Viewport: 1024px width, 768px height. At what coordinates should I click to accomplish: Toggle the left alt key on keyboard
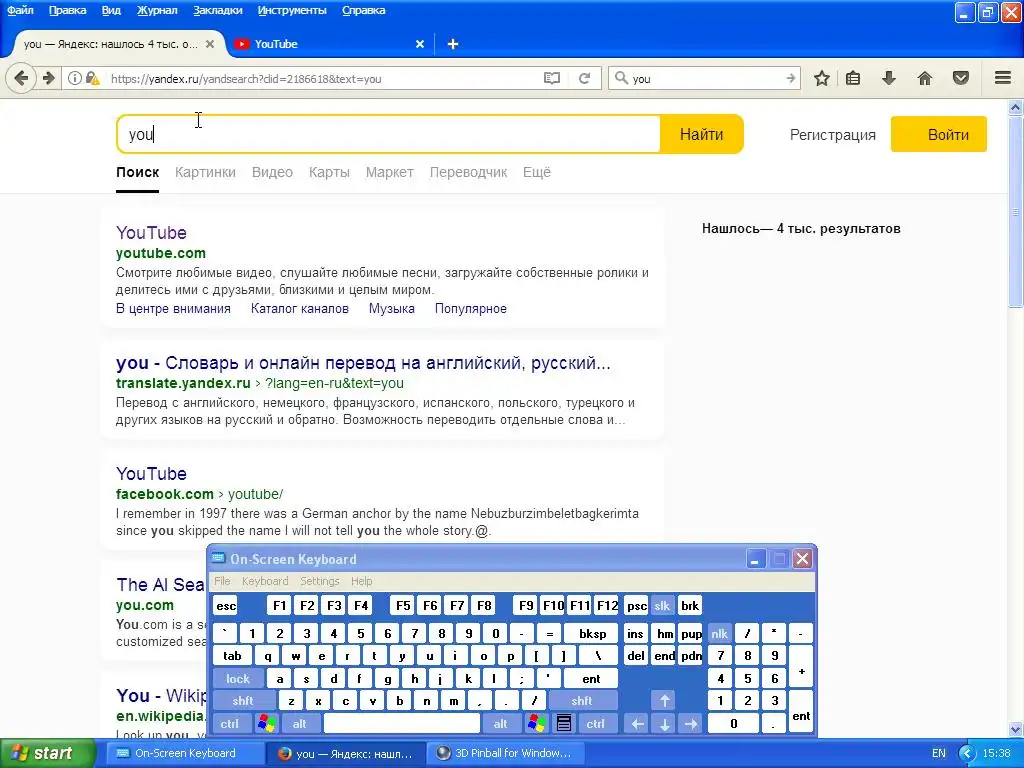coord(300,724)
